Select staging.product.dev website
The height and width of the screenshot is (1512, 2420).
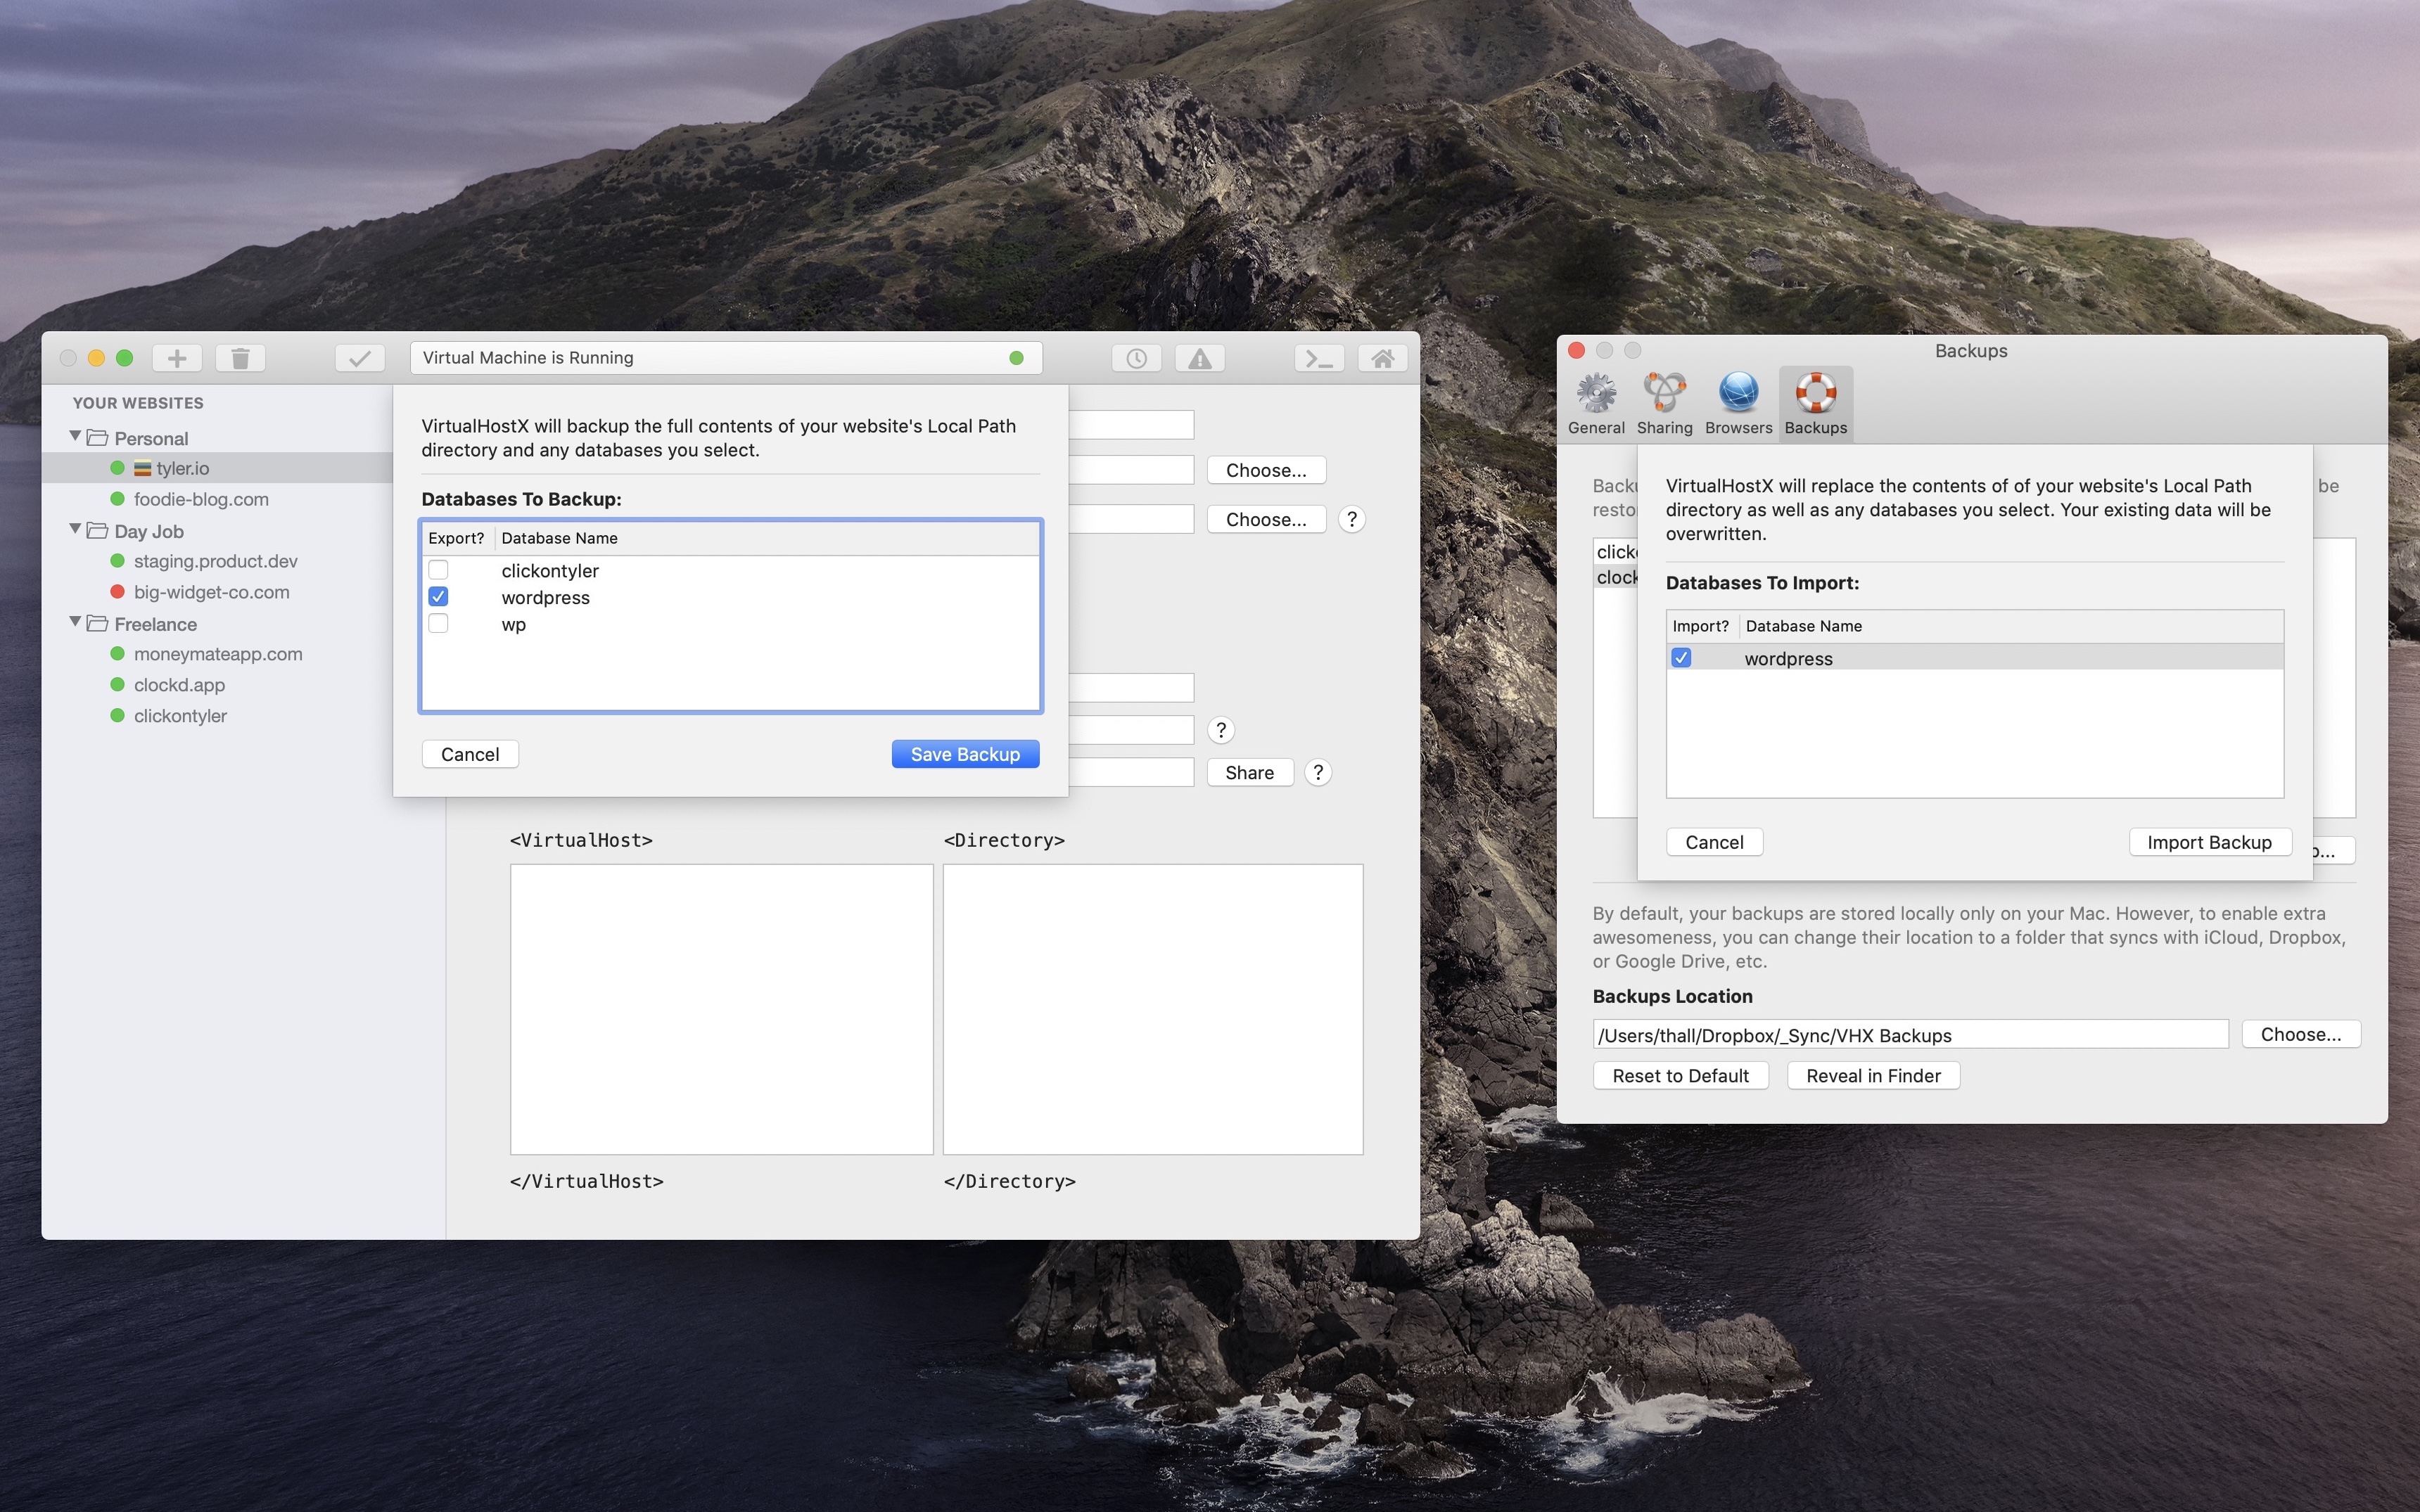coord(216,559)
